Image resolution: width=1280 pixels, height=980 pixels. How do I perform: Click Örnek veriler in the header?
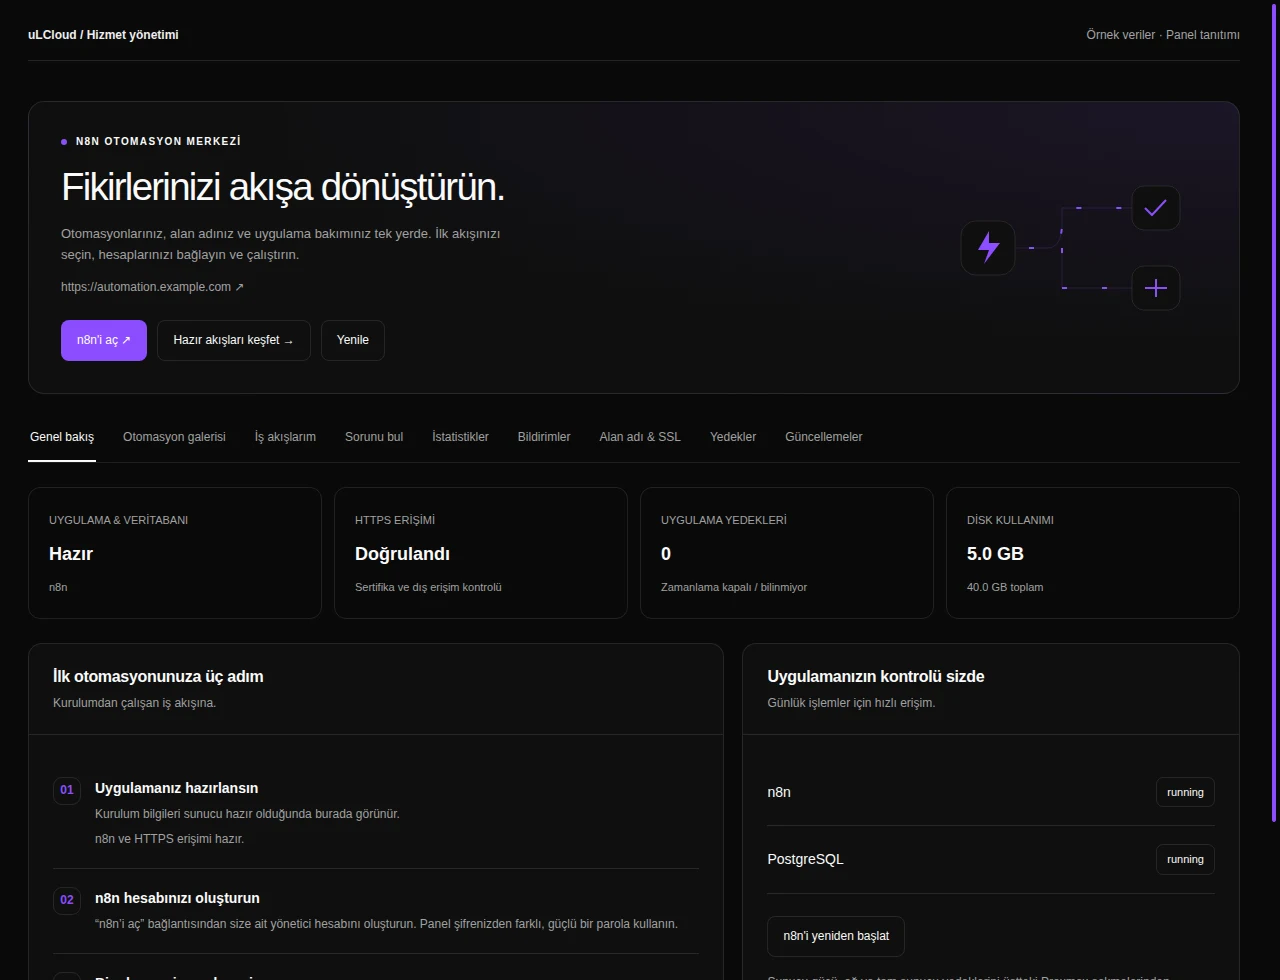pos(1120,35)
